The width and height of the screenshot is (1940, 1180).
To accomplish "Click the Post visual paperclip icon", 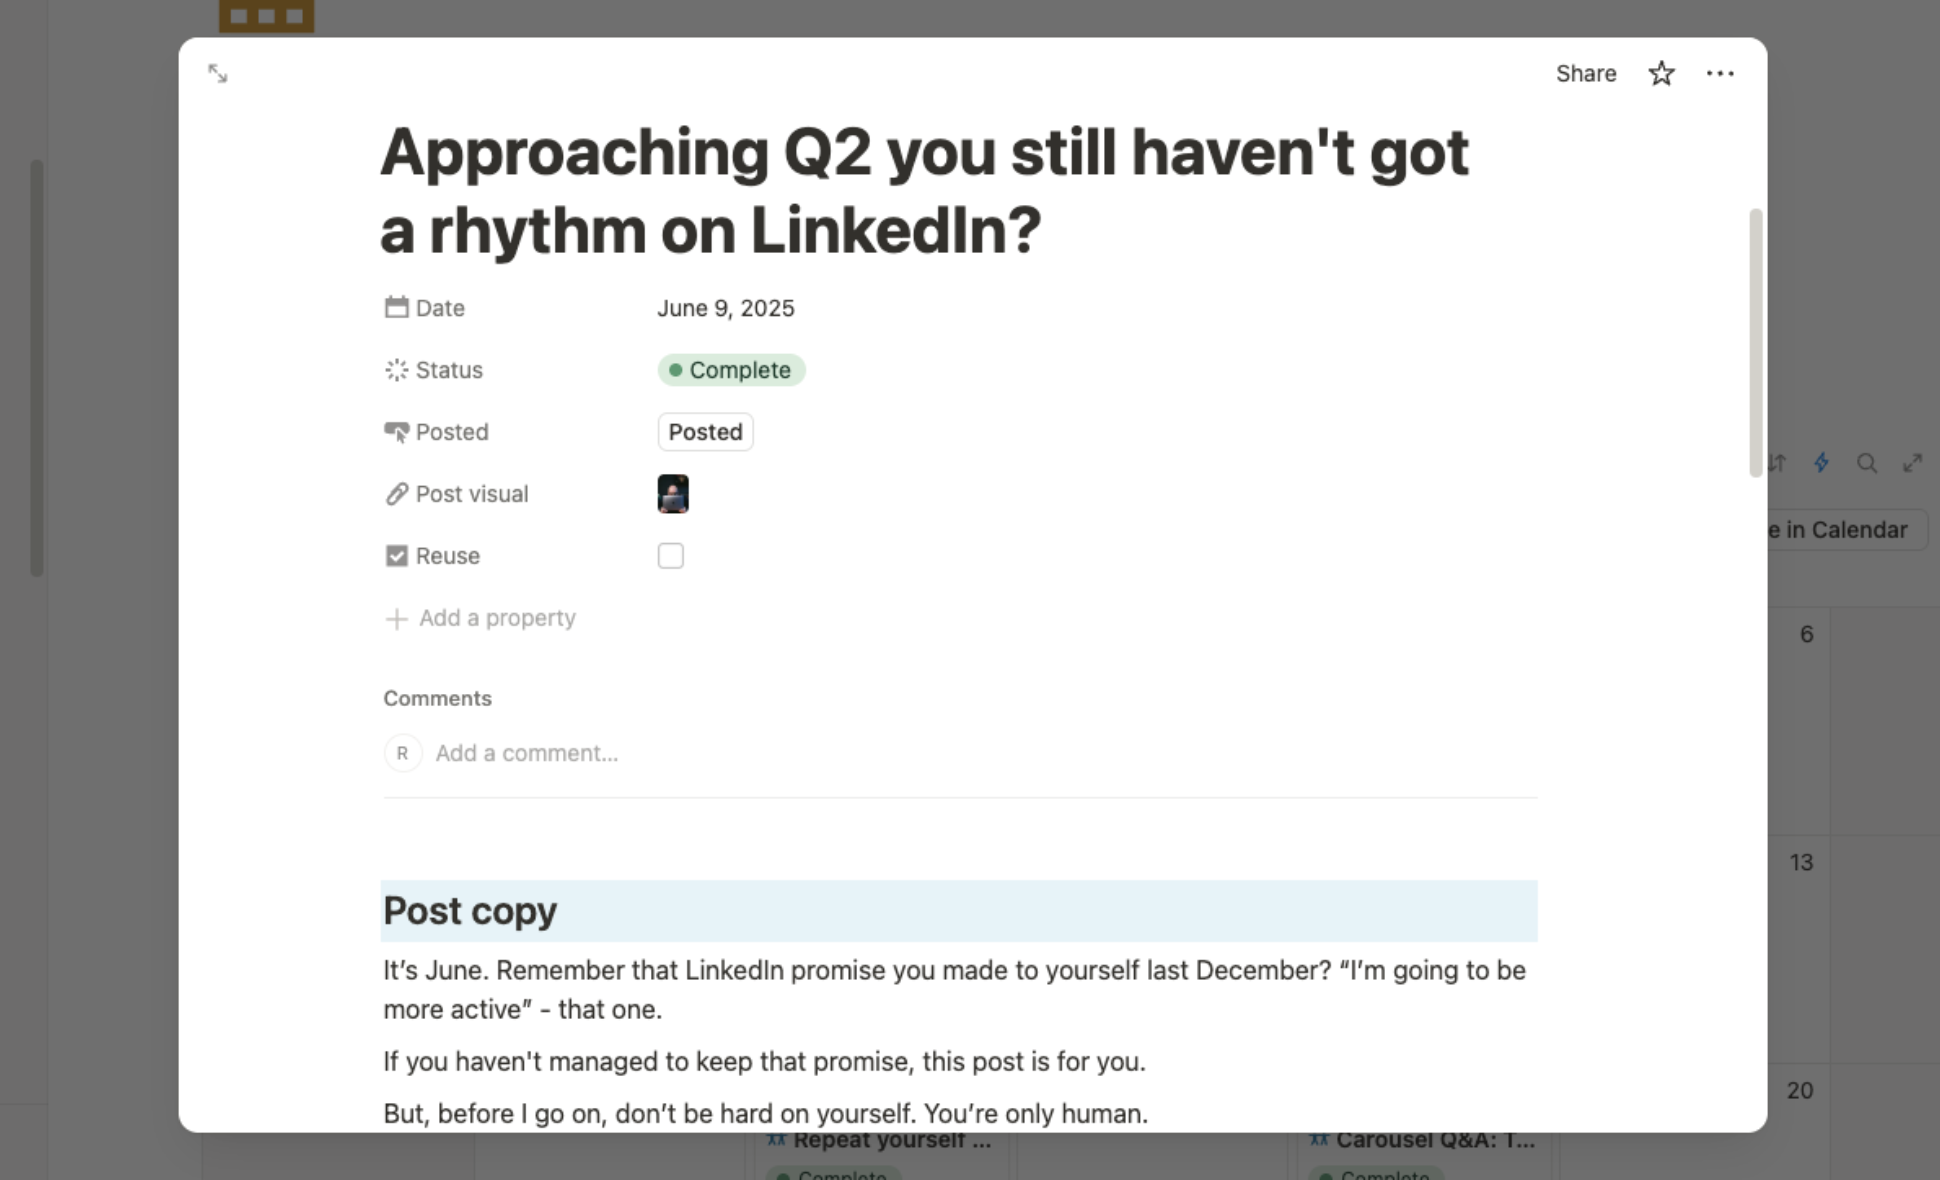I will [x=396, y=494].
